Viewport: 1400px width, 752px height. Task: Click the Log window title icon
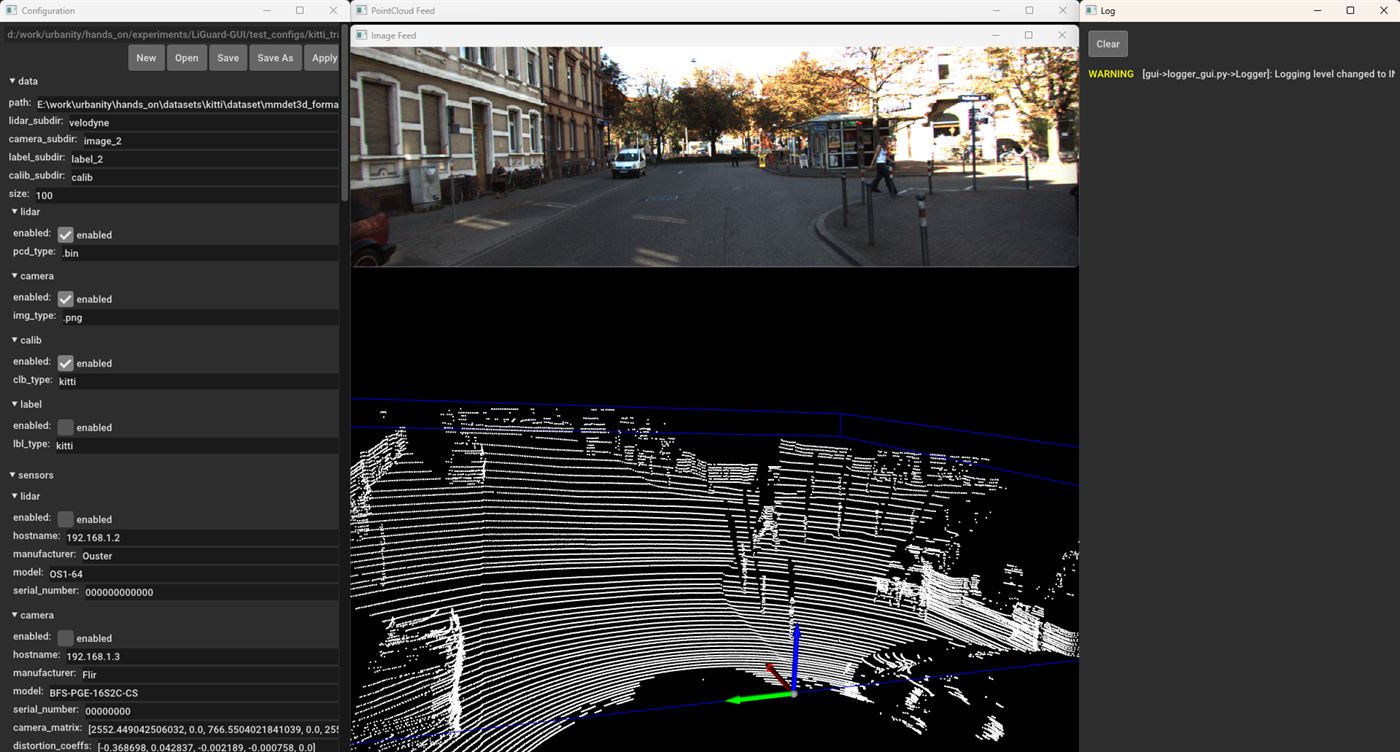click(1091, 10)
